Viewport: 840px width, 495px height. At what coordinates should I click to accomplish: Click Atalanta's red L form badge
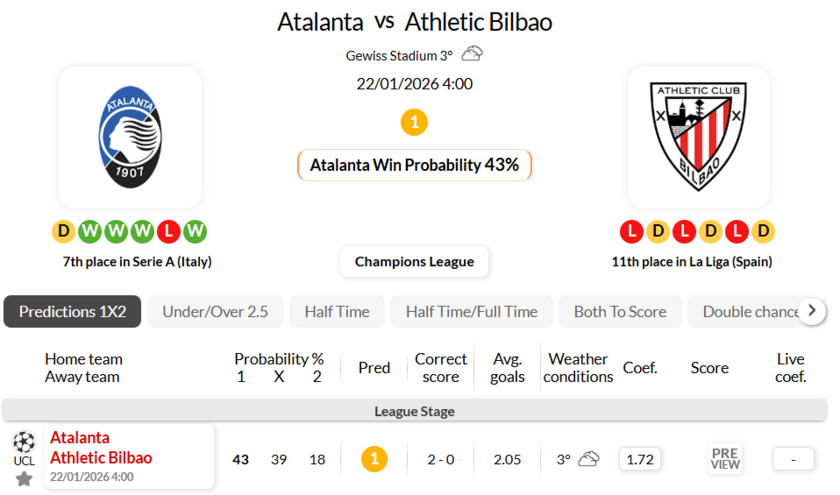pos(169,232)
